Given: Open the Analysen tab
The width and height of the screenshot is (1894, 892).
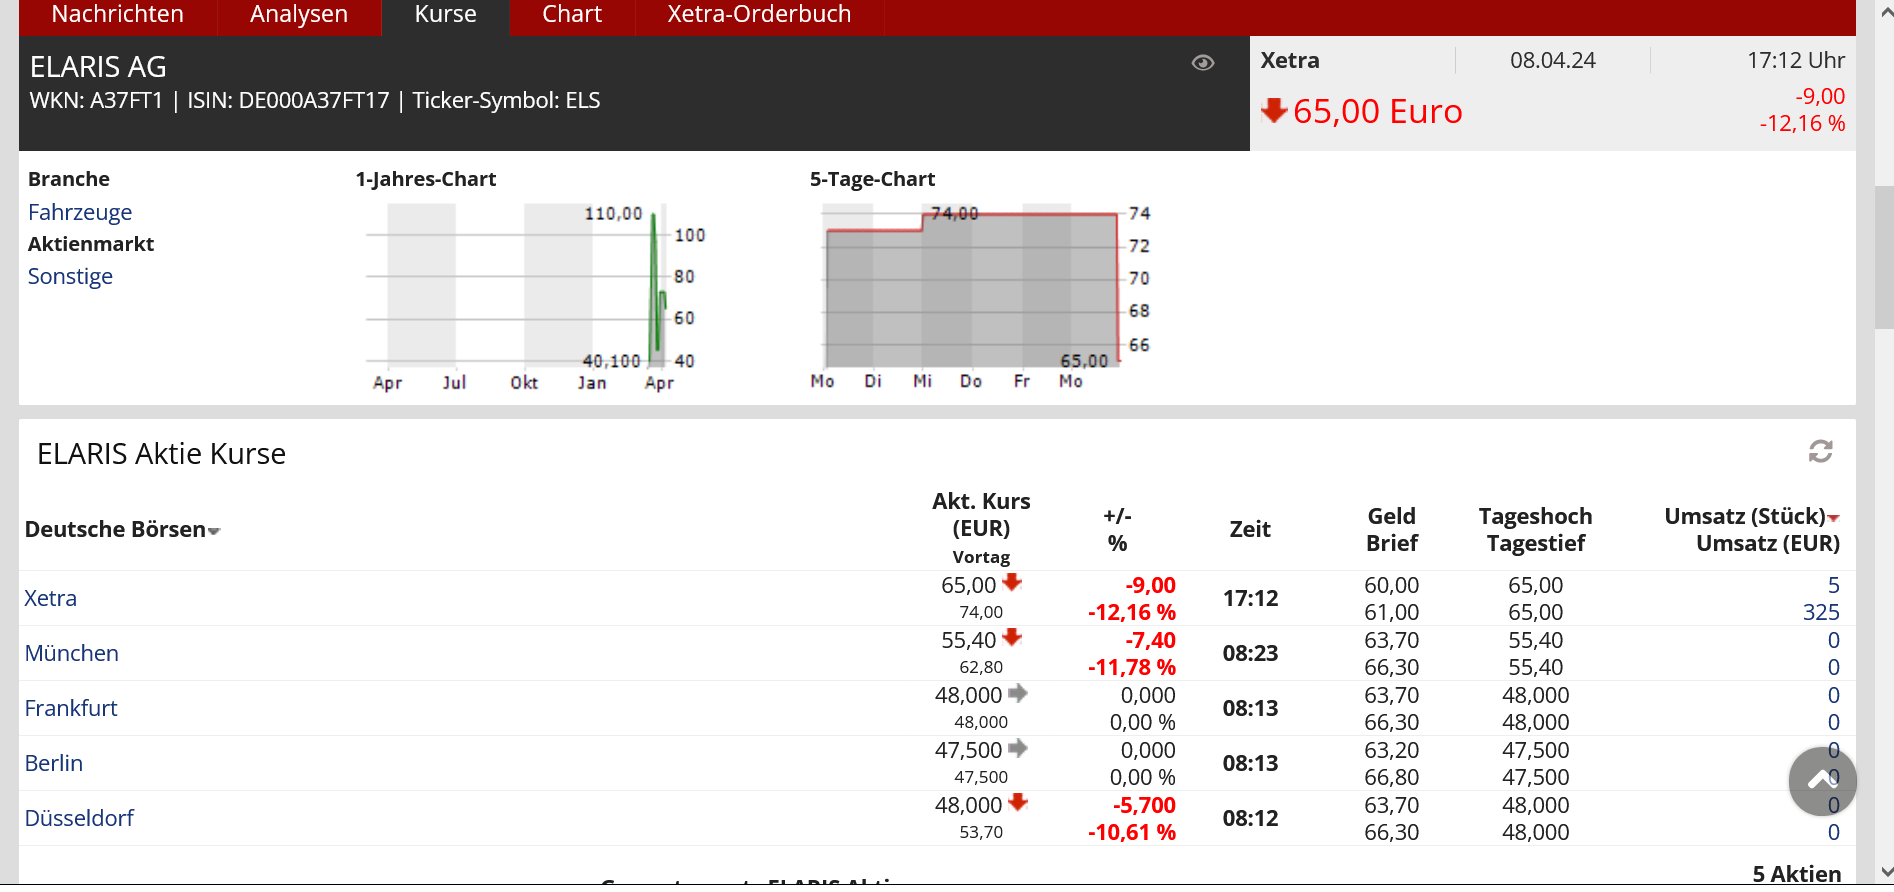Looking at the screenshot, I should click(299, 15).
